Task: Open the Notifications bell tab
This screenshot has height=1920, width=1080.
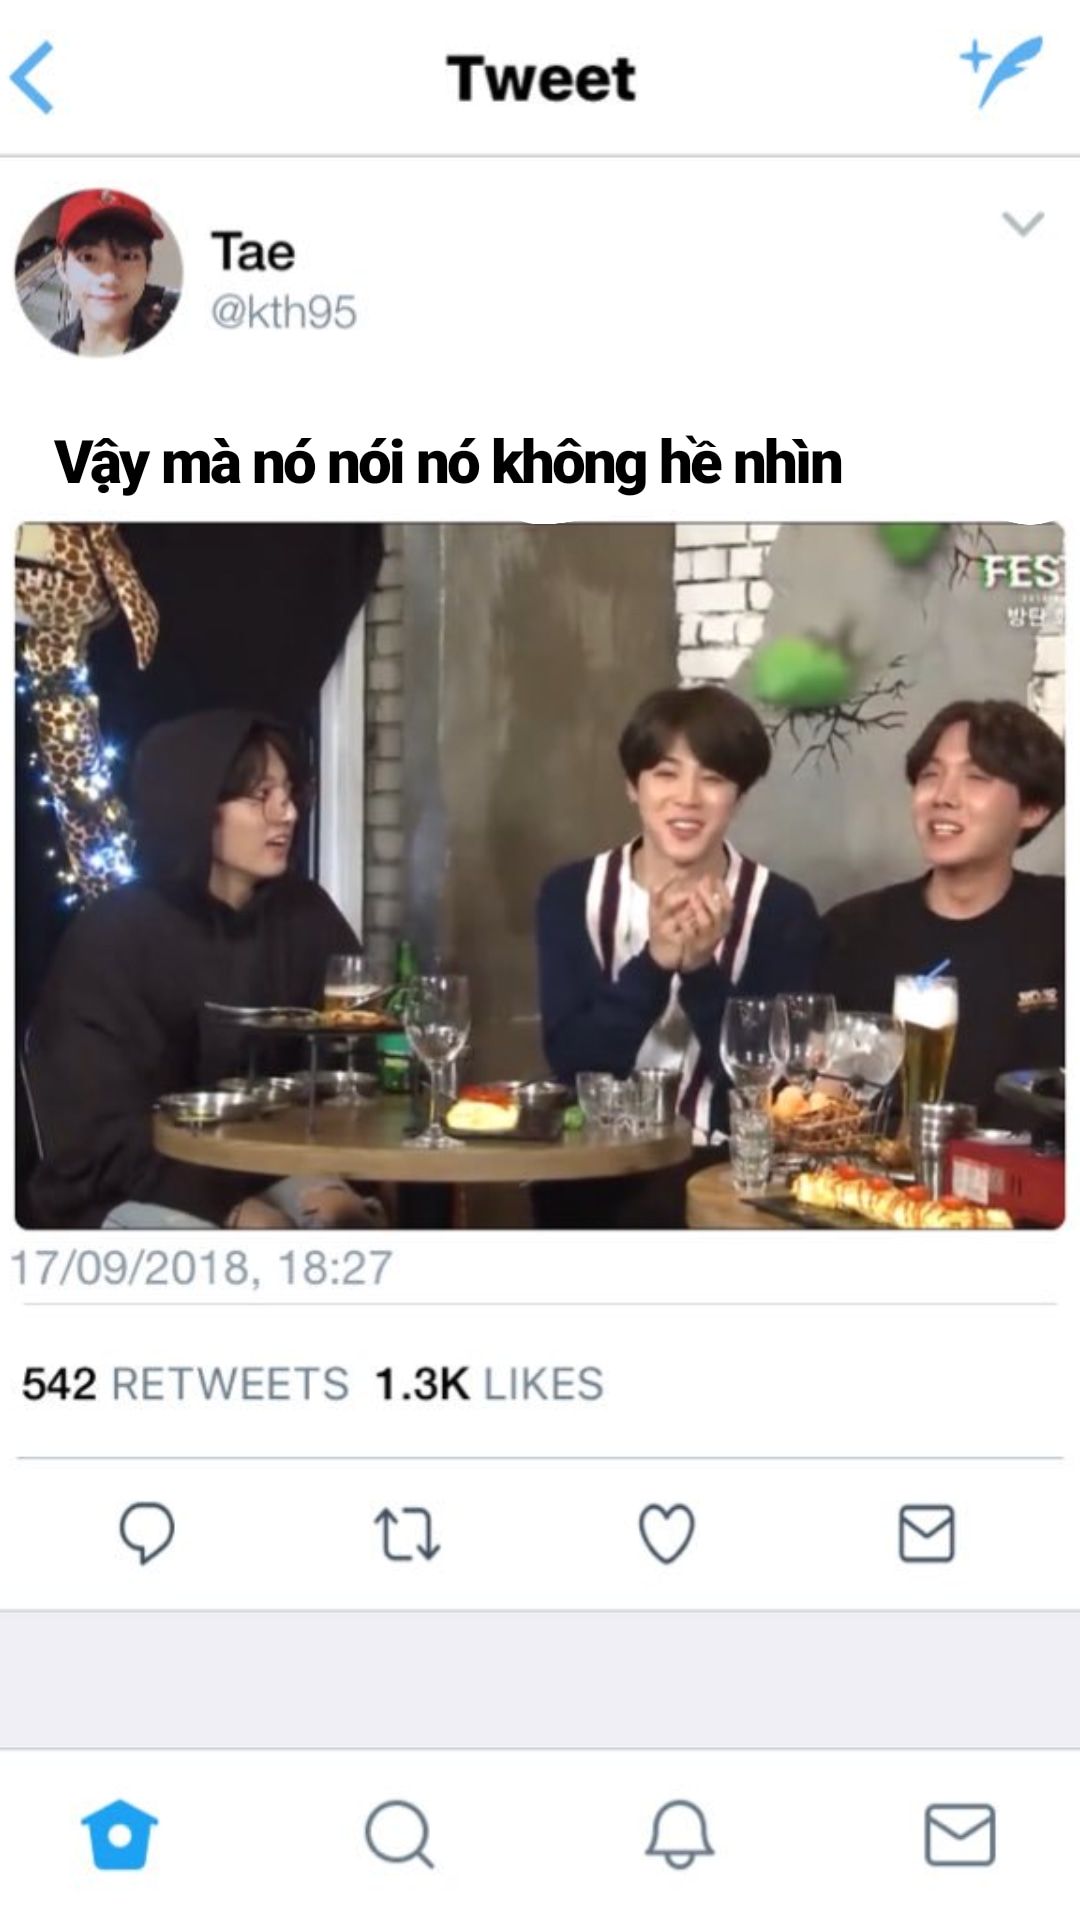Action: coord(679,1835)
